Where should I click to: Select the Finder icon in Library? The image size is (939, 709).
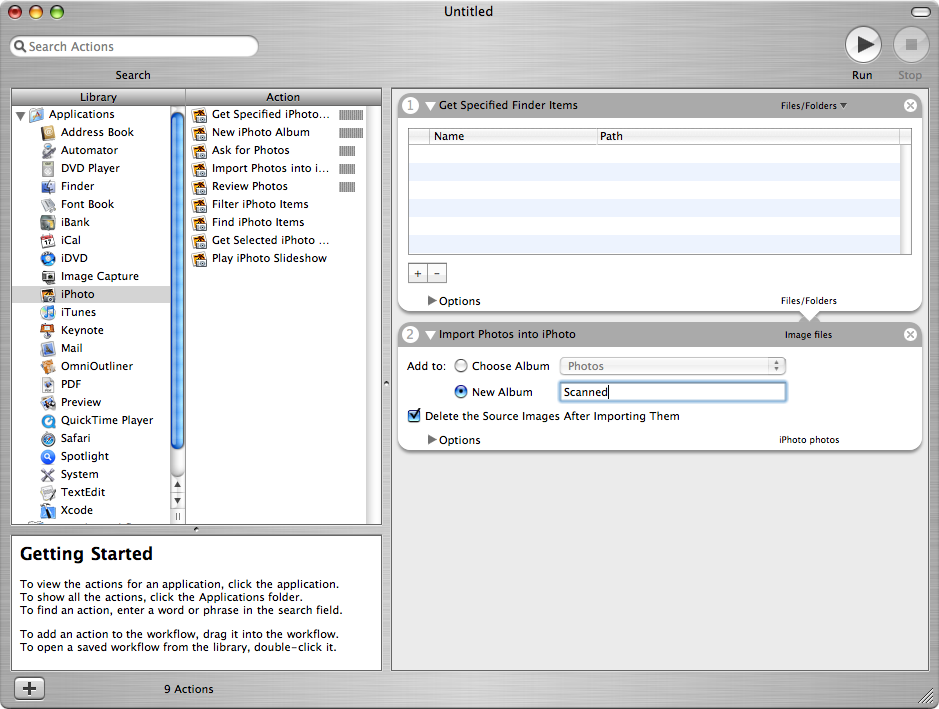[48, 186]
